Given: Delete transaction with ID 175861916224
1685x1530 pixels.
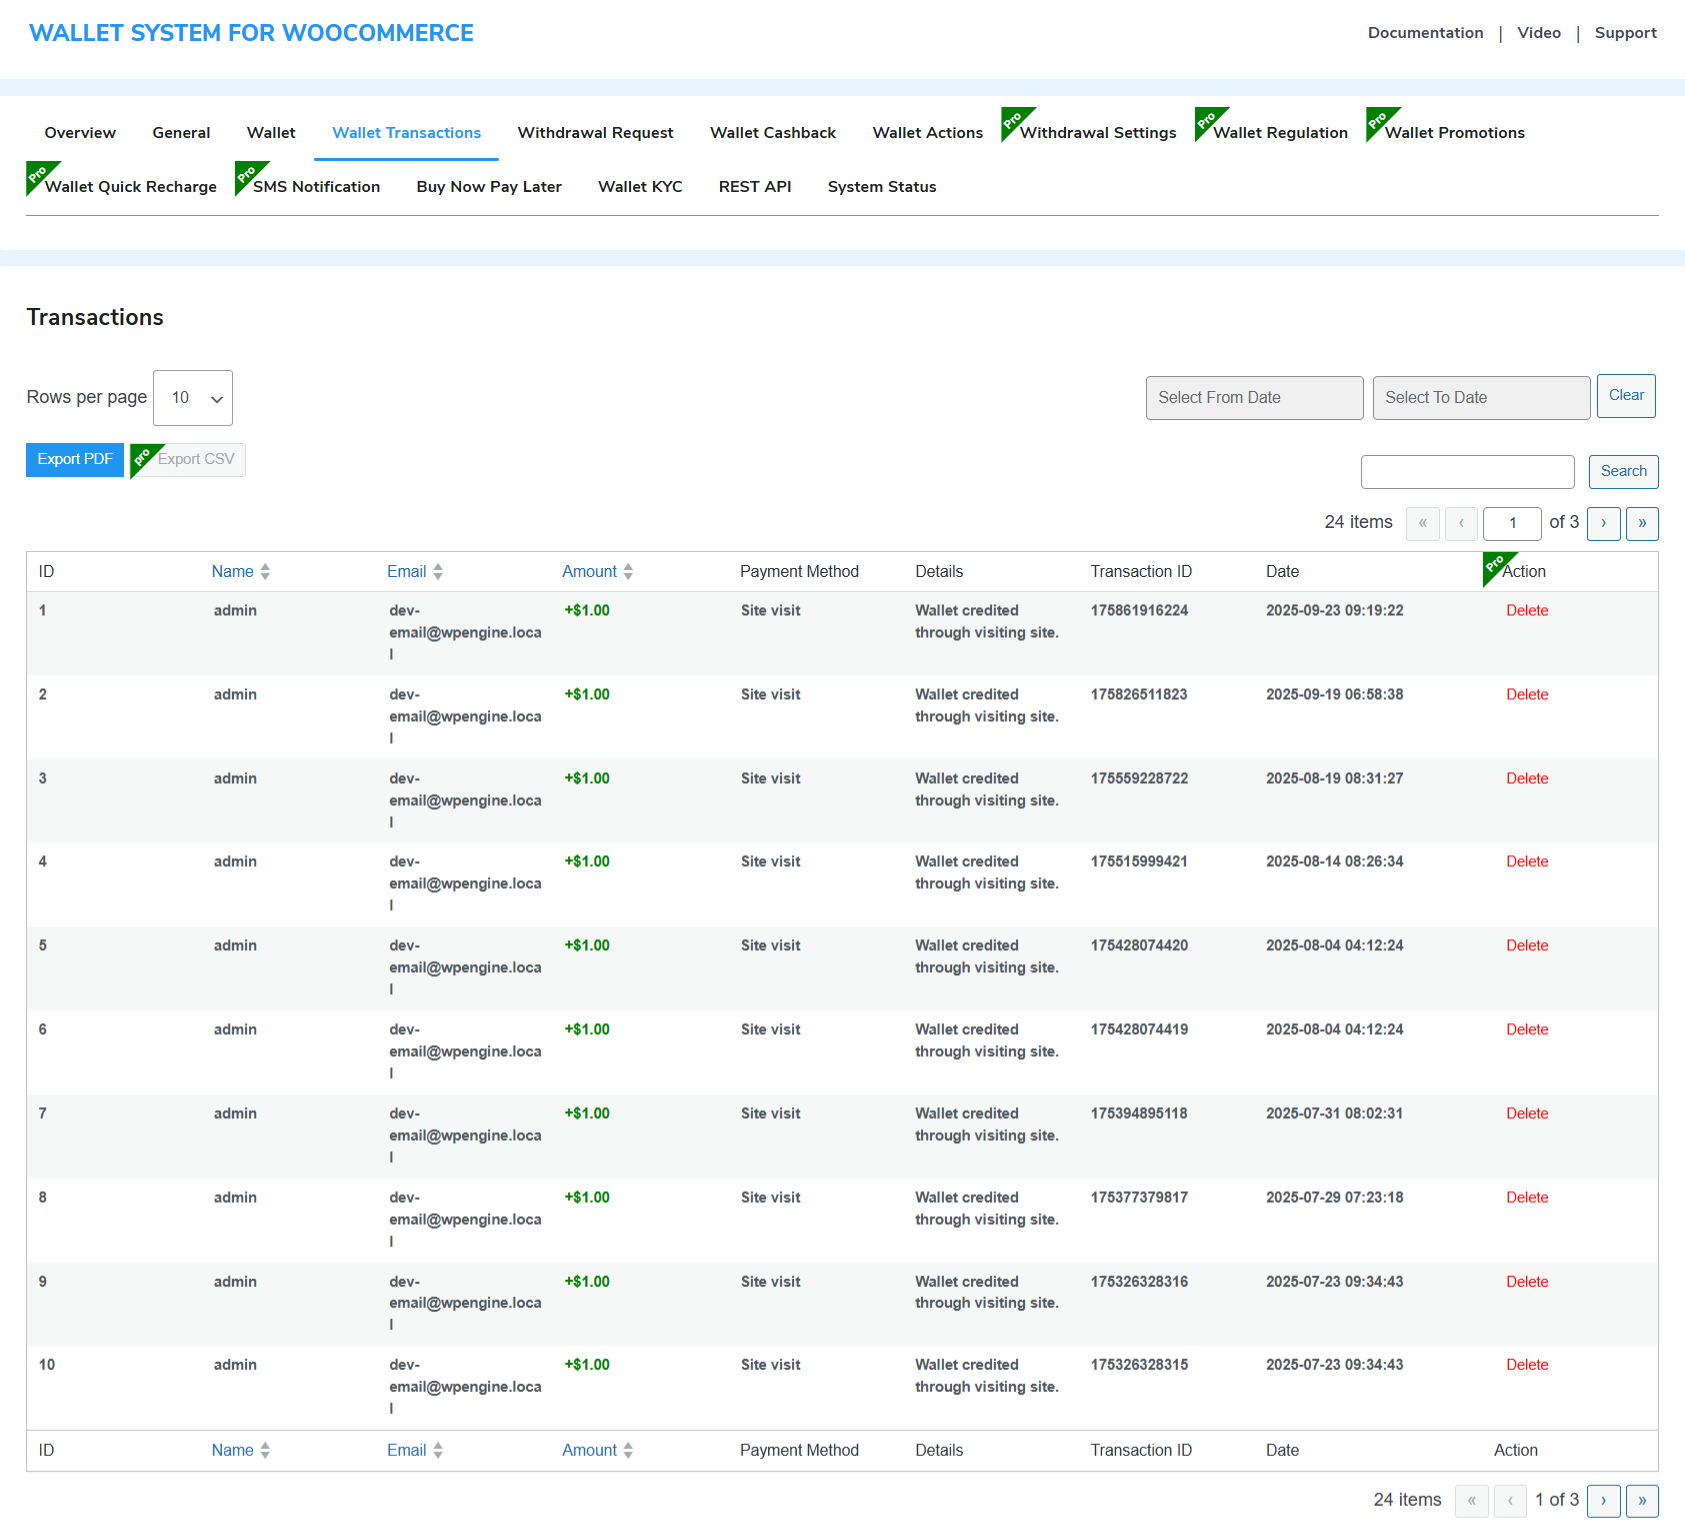Looking at the screenshot, I should 1526,610.
